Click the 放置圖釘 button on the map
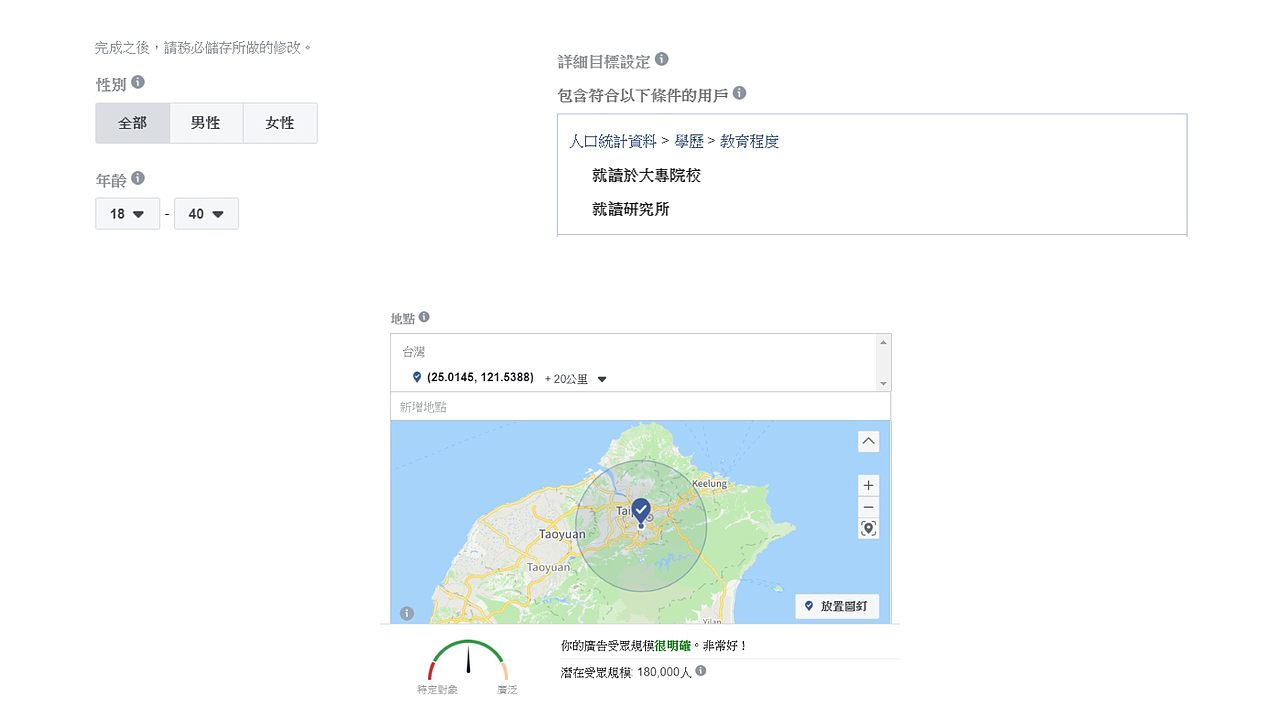Image resolution: width=1280 pixels, height=726 pixels. [x=837, y=606]
